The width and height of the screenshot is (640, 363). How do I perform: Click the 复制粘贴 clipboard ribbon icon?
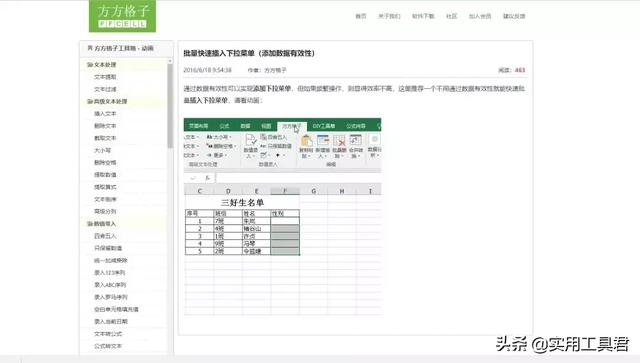pyautogui.click(x=306, y=146)
